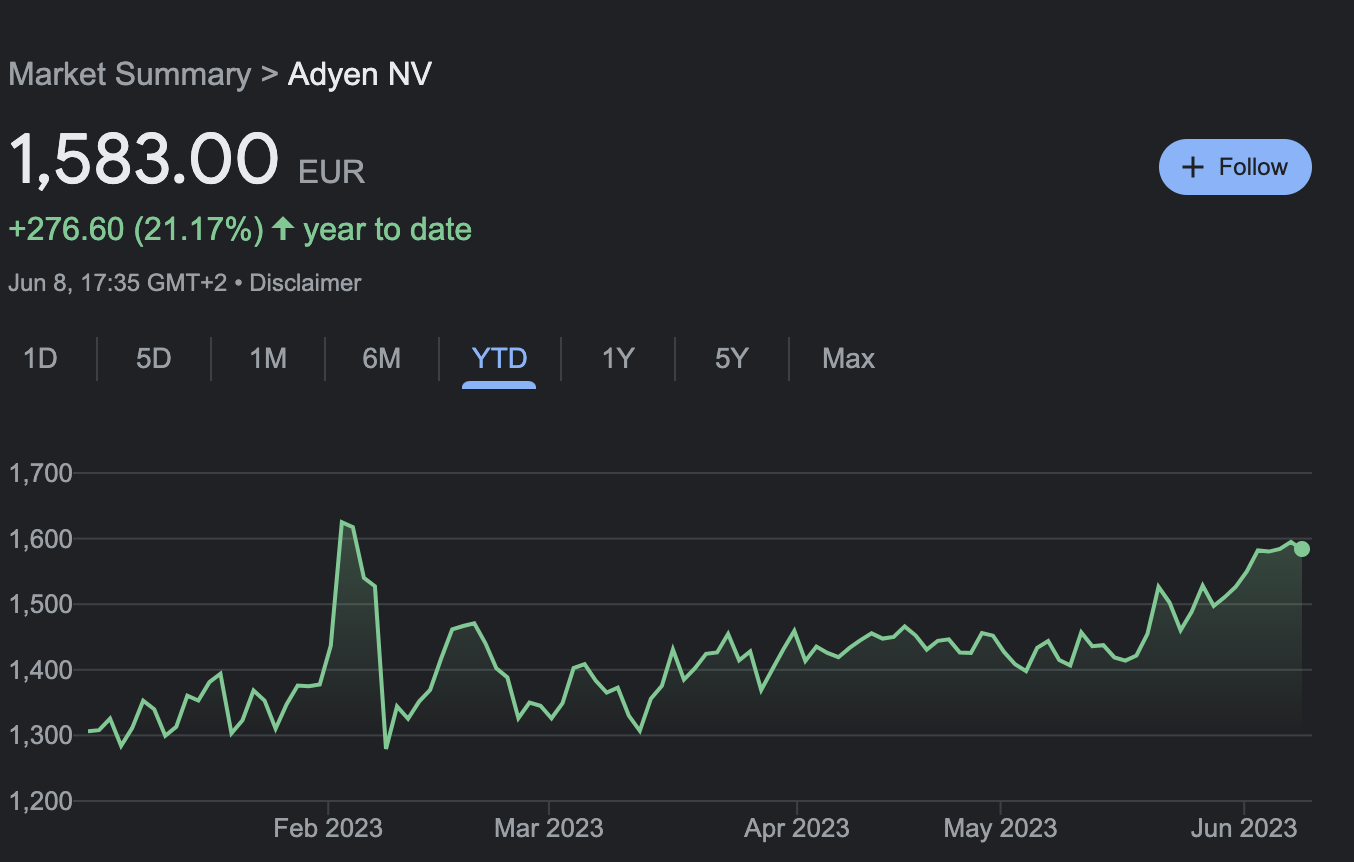This screenshot has height=862, width=1354.
Task: Click the Follow button
Action: [x=1235, y=166]
